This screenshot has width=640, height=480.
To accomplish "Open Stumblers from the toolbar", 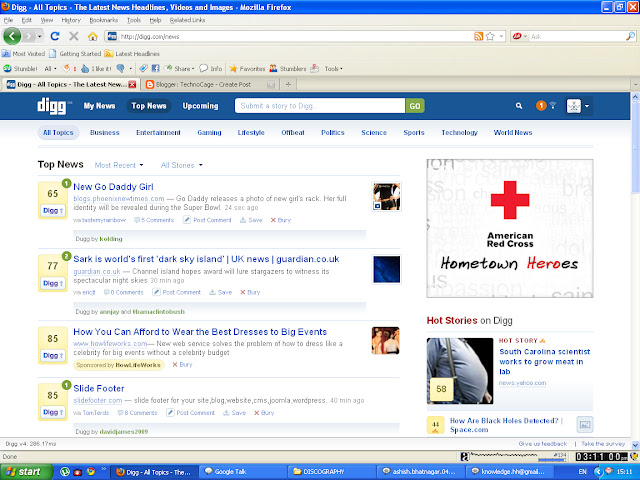I will pyautogui.click(x=288, y=69).
